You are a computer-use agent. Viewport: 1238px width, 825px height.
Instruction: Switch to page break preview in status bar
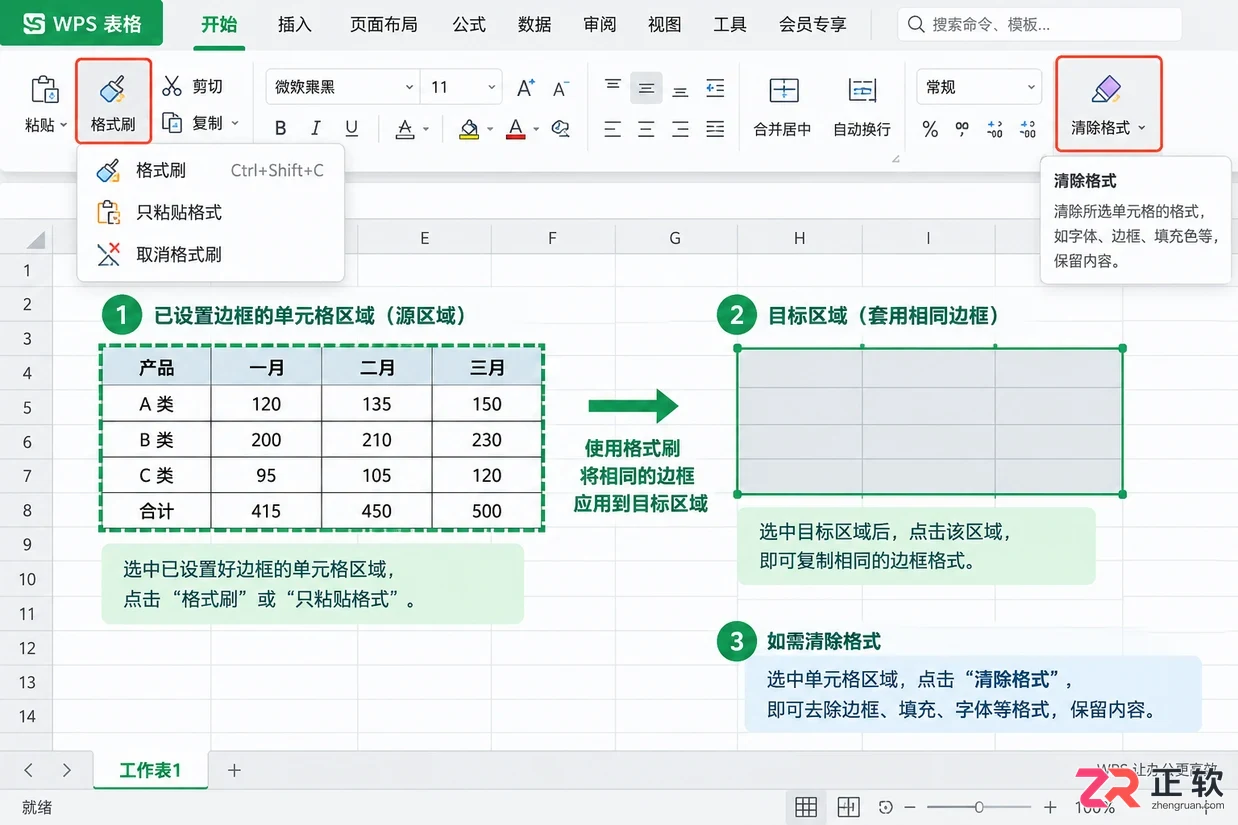(x=849, y=807)
